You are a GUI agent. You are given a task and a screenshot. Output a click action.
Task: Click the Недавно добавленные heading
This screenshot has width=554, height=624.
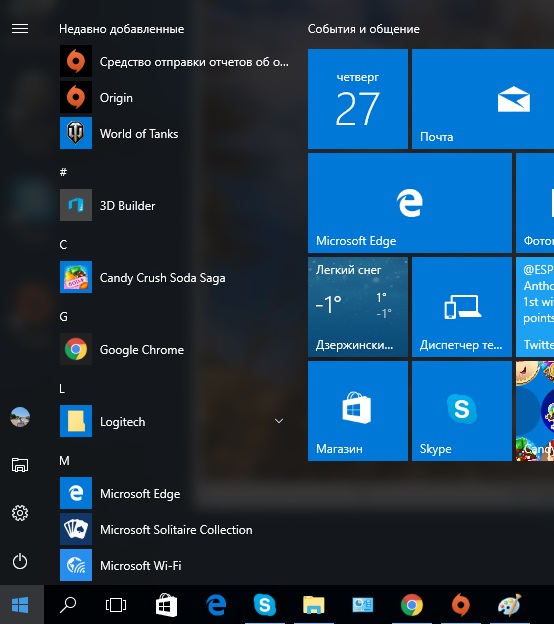[121, 29]
